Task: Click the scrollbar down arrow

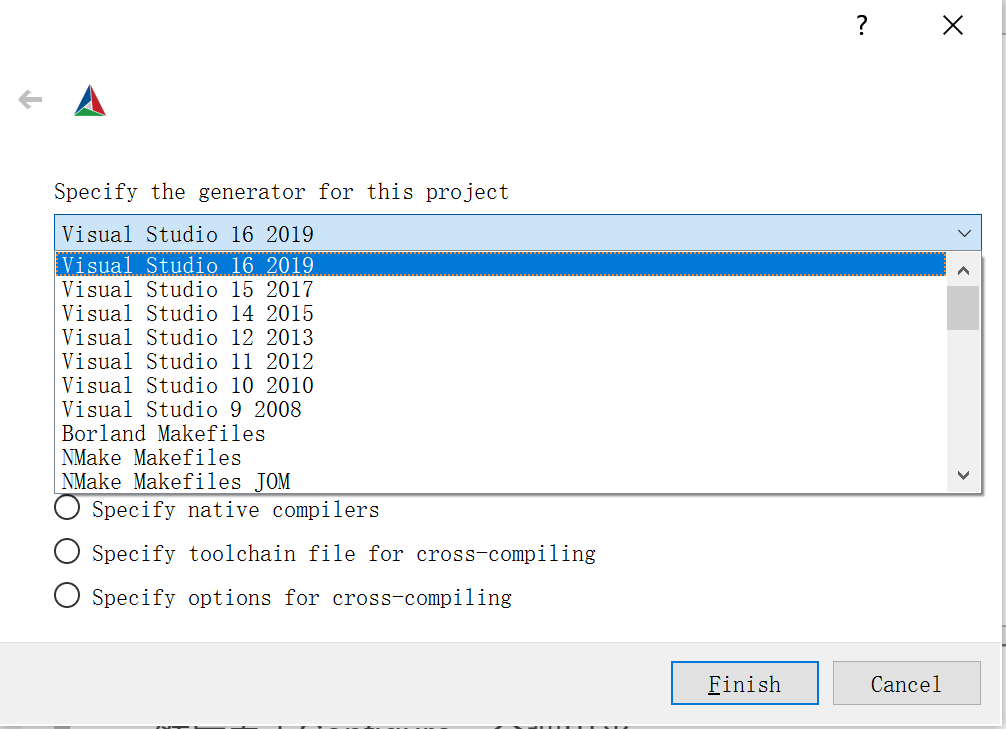Action: click(962, 475)
